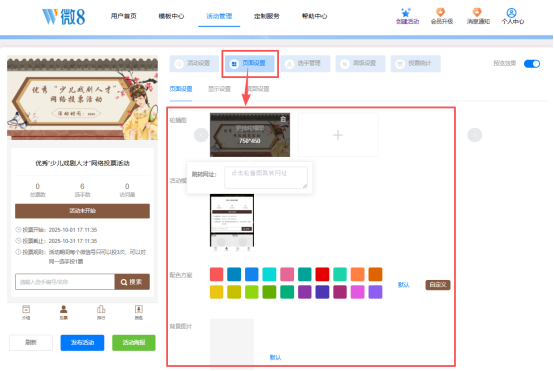554x371 pixels.
Task: Click the 750*450 carousel image thumbnail
Action: point(250,135)
